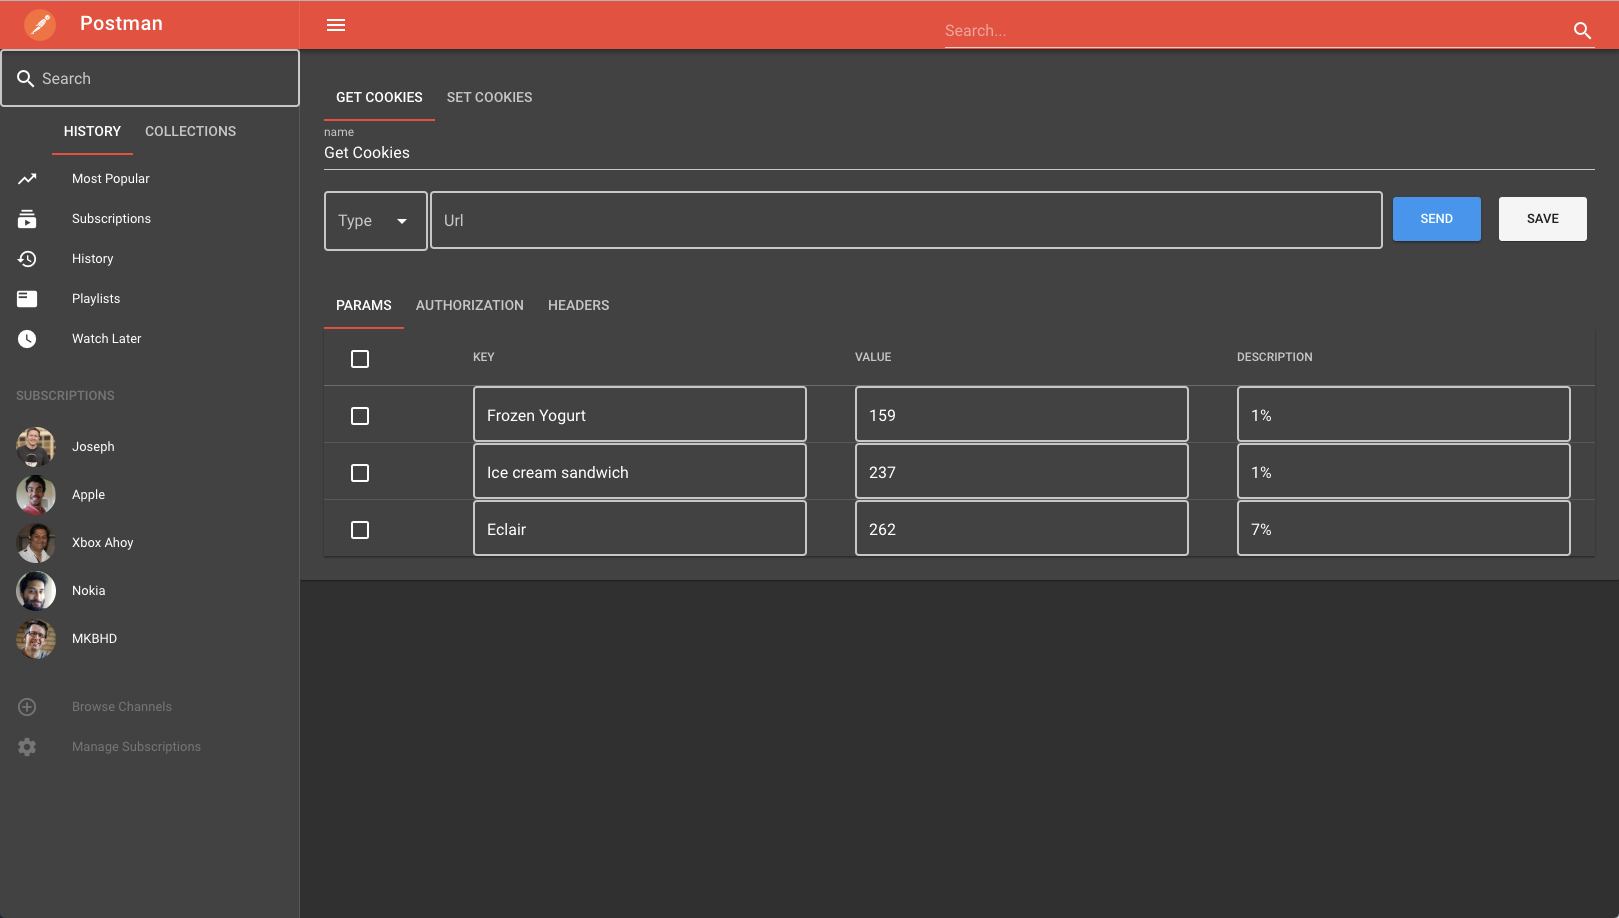Click the DESCRIPTION column header
Screen dimensions: 1619x918
click(x=1274, y=357)
